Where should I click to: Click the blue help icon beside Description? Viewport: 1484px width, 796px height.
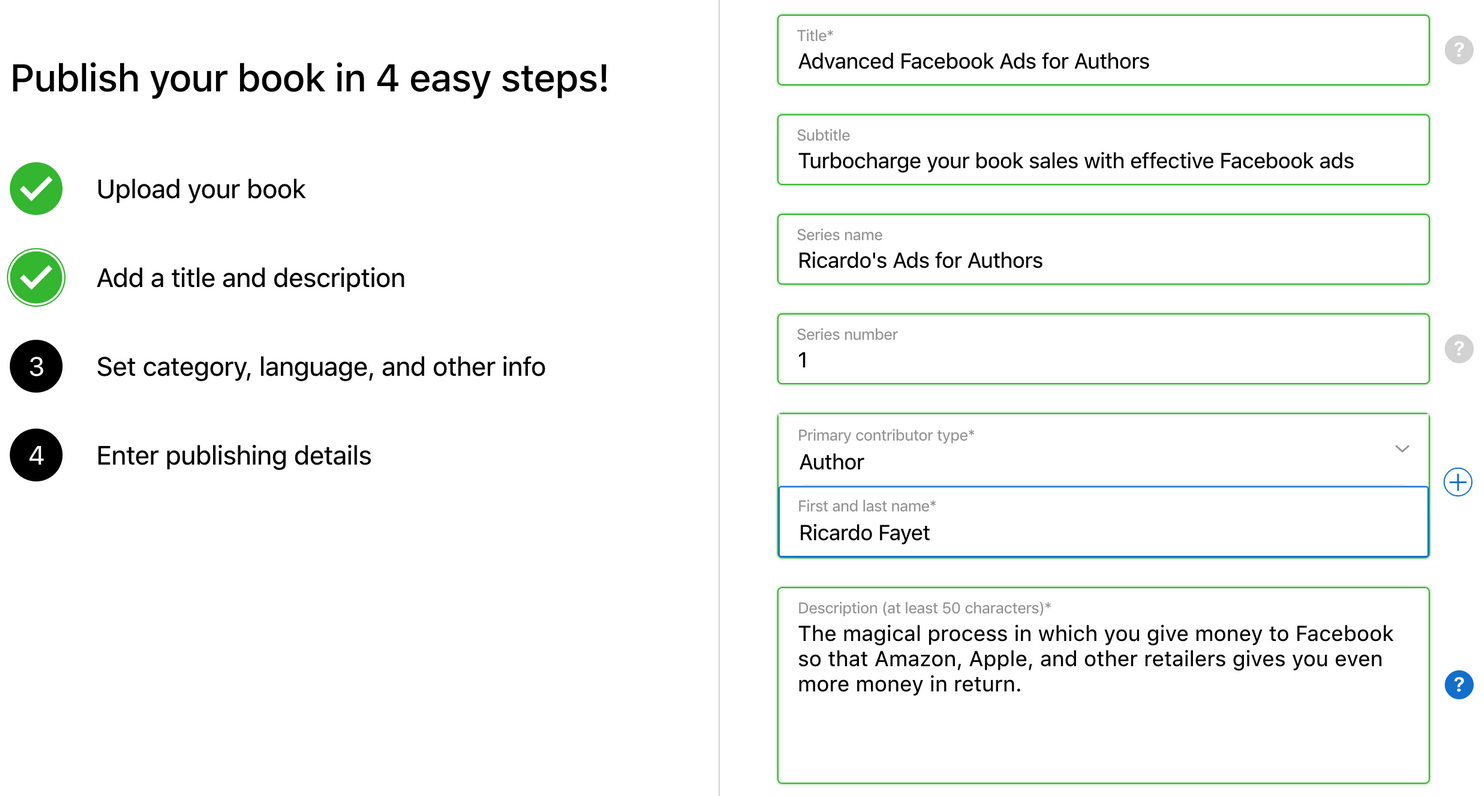[x=1459, y=685]
